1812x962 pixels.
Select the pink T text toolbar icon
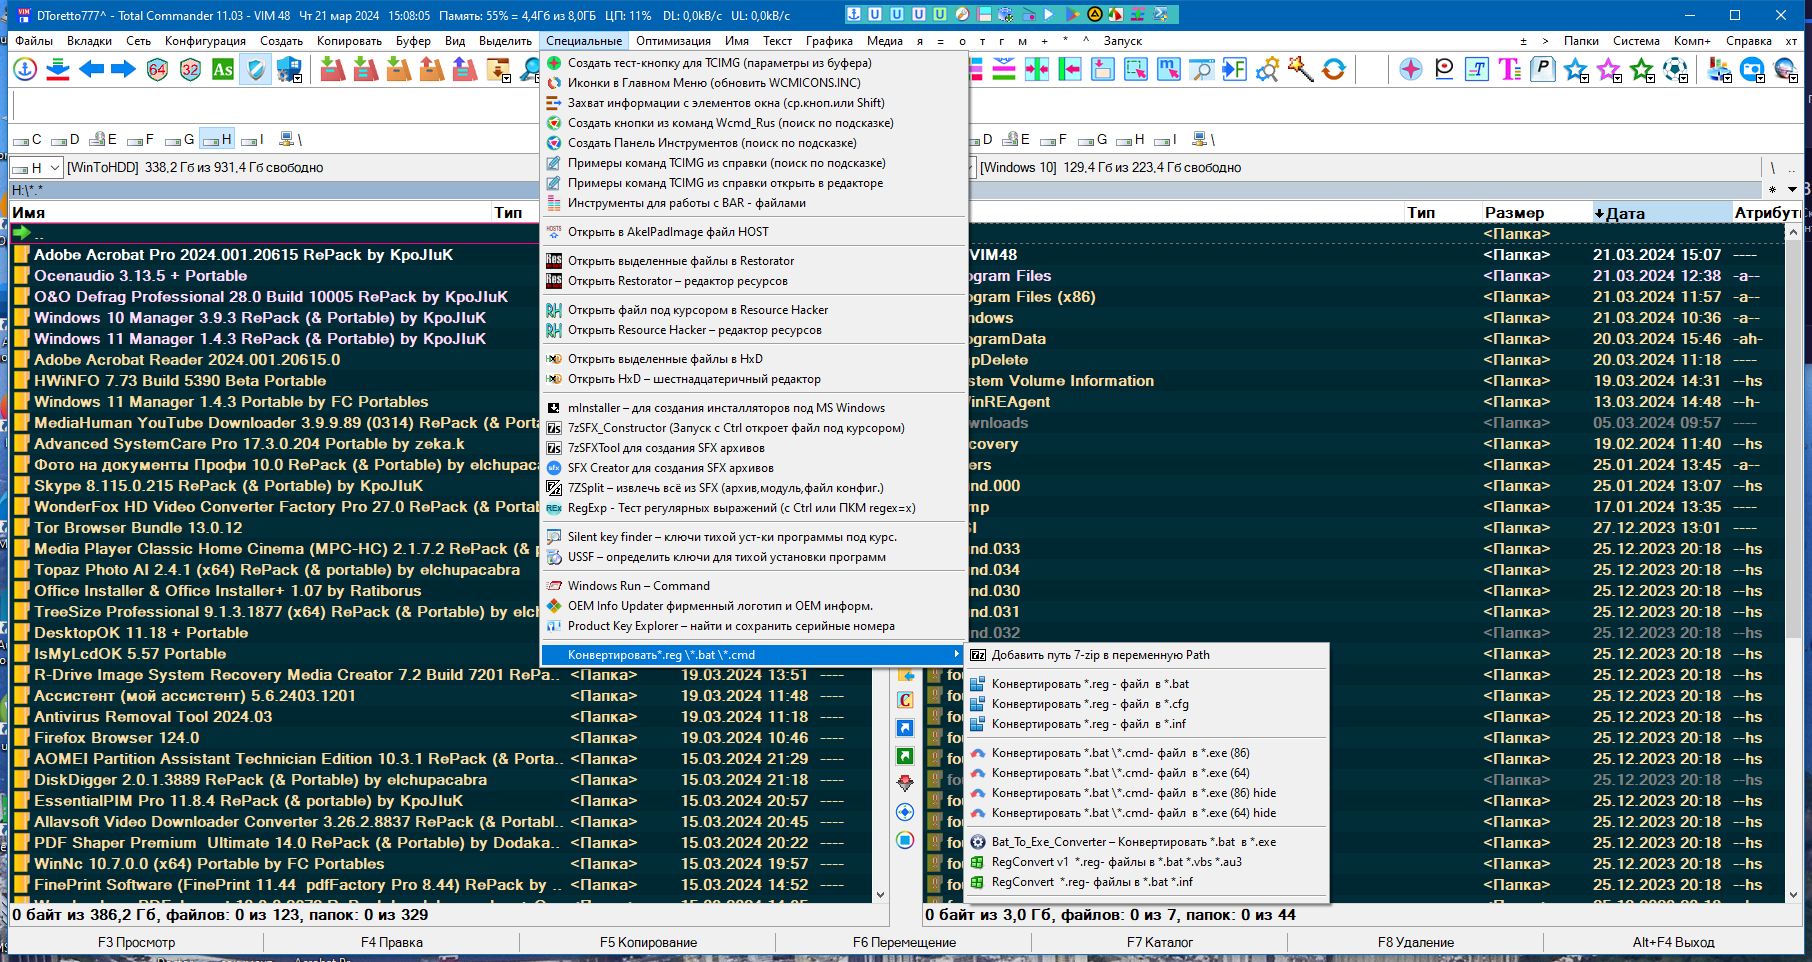click(x=1508, y=68)
